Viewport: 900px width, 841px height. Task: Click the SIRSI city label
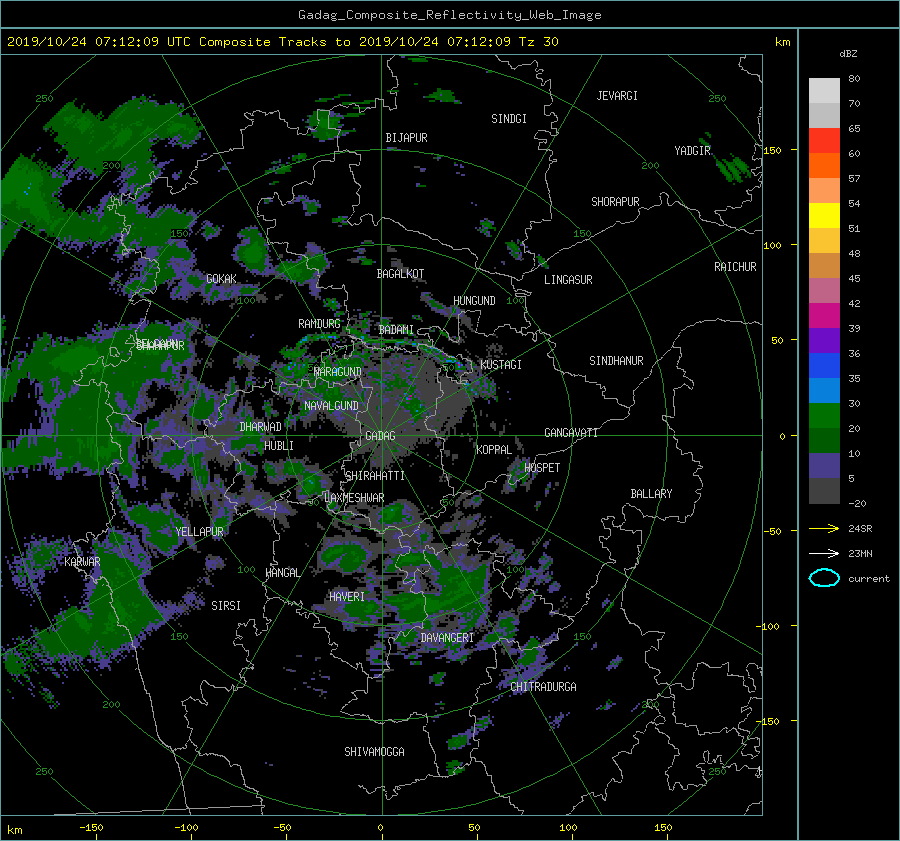pyautogui.click(x=226, y=606)
